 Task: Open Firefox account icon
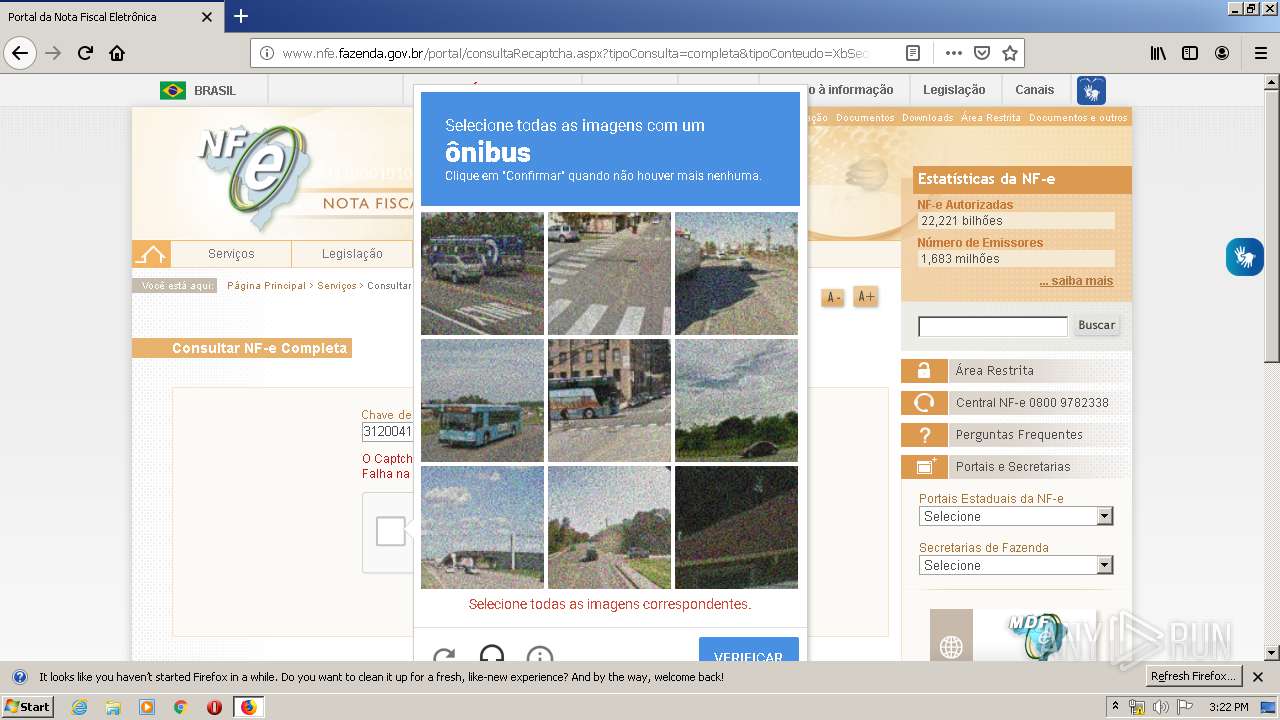(1222, 53)
